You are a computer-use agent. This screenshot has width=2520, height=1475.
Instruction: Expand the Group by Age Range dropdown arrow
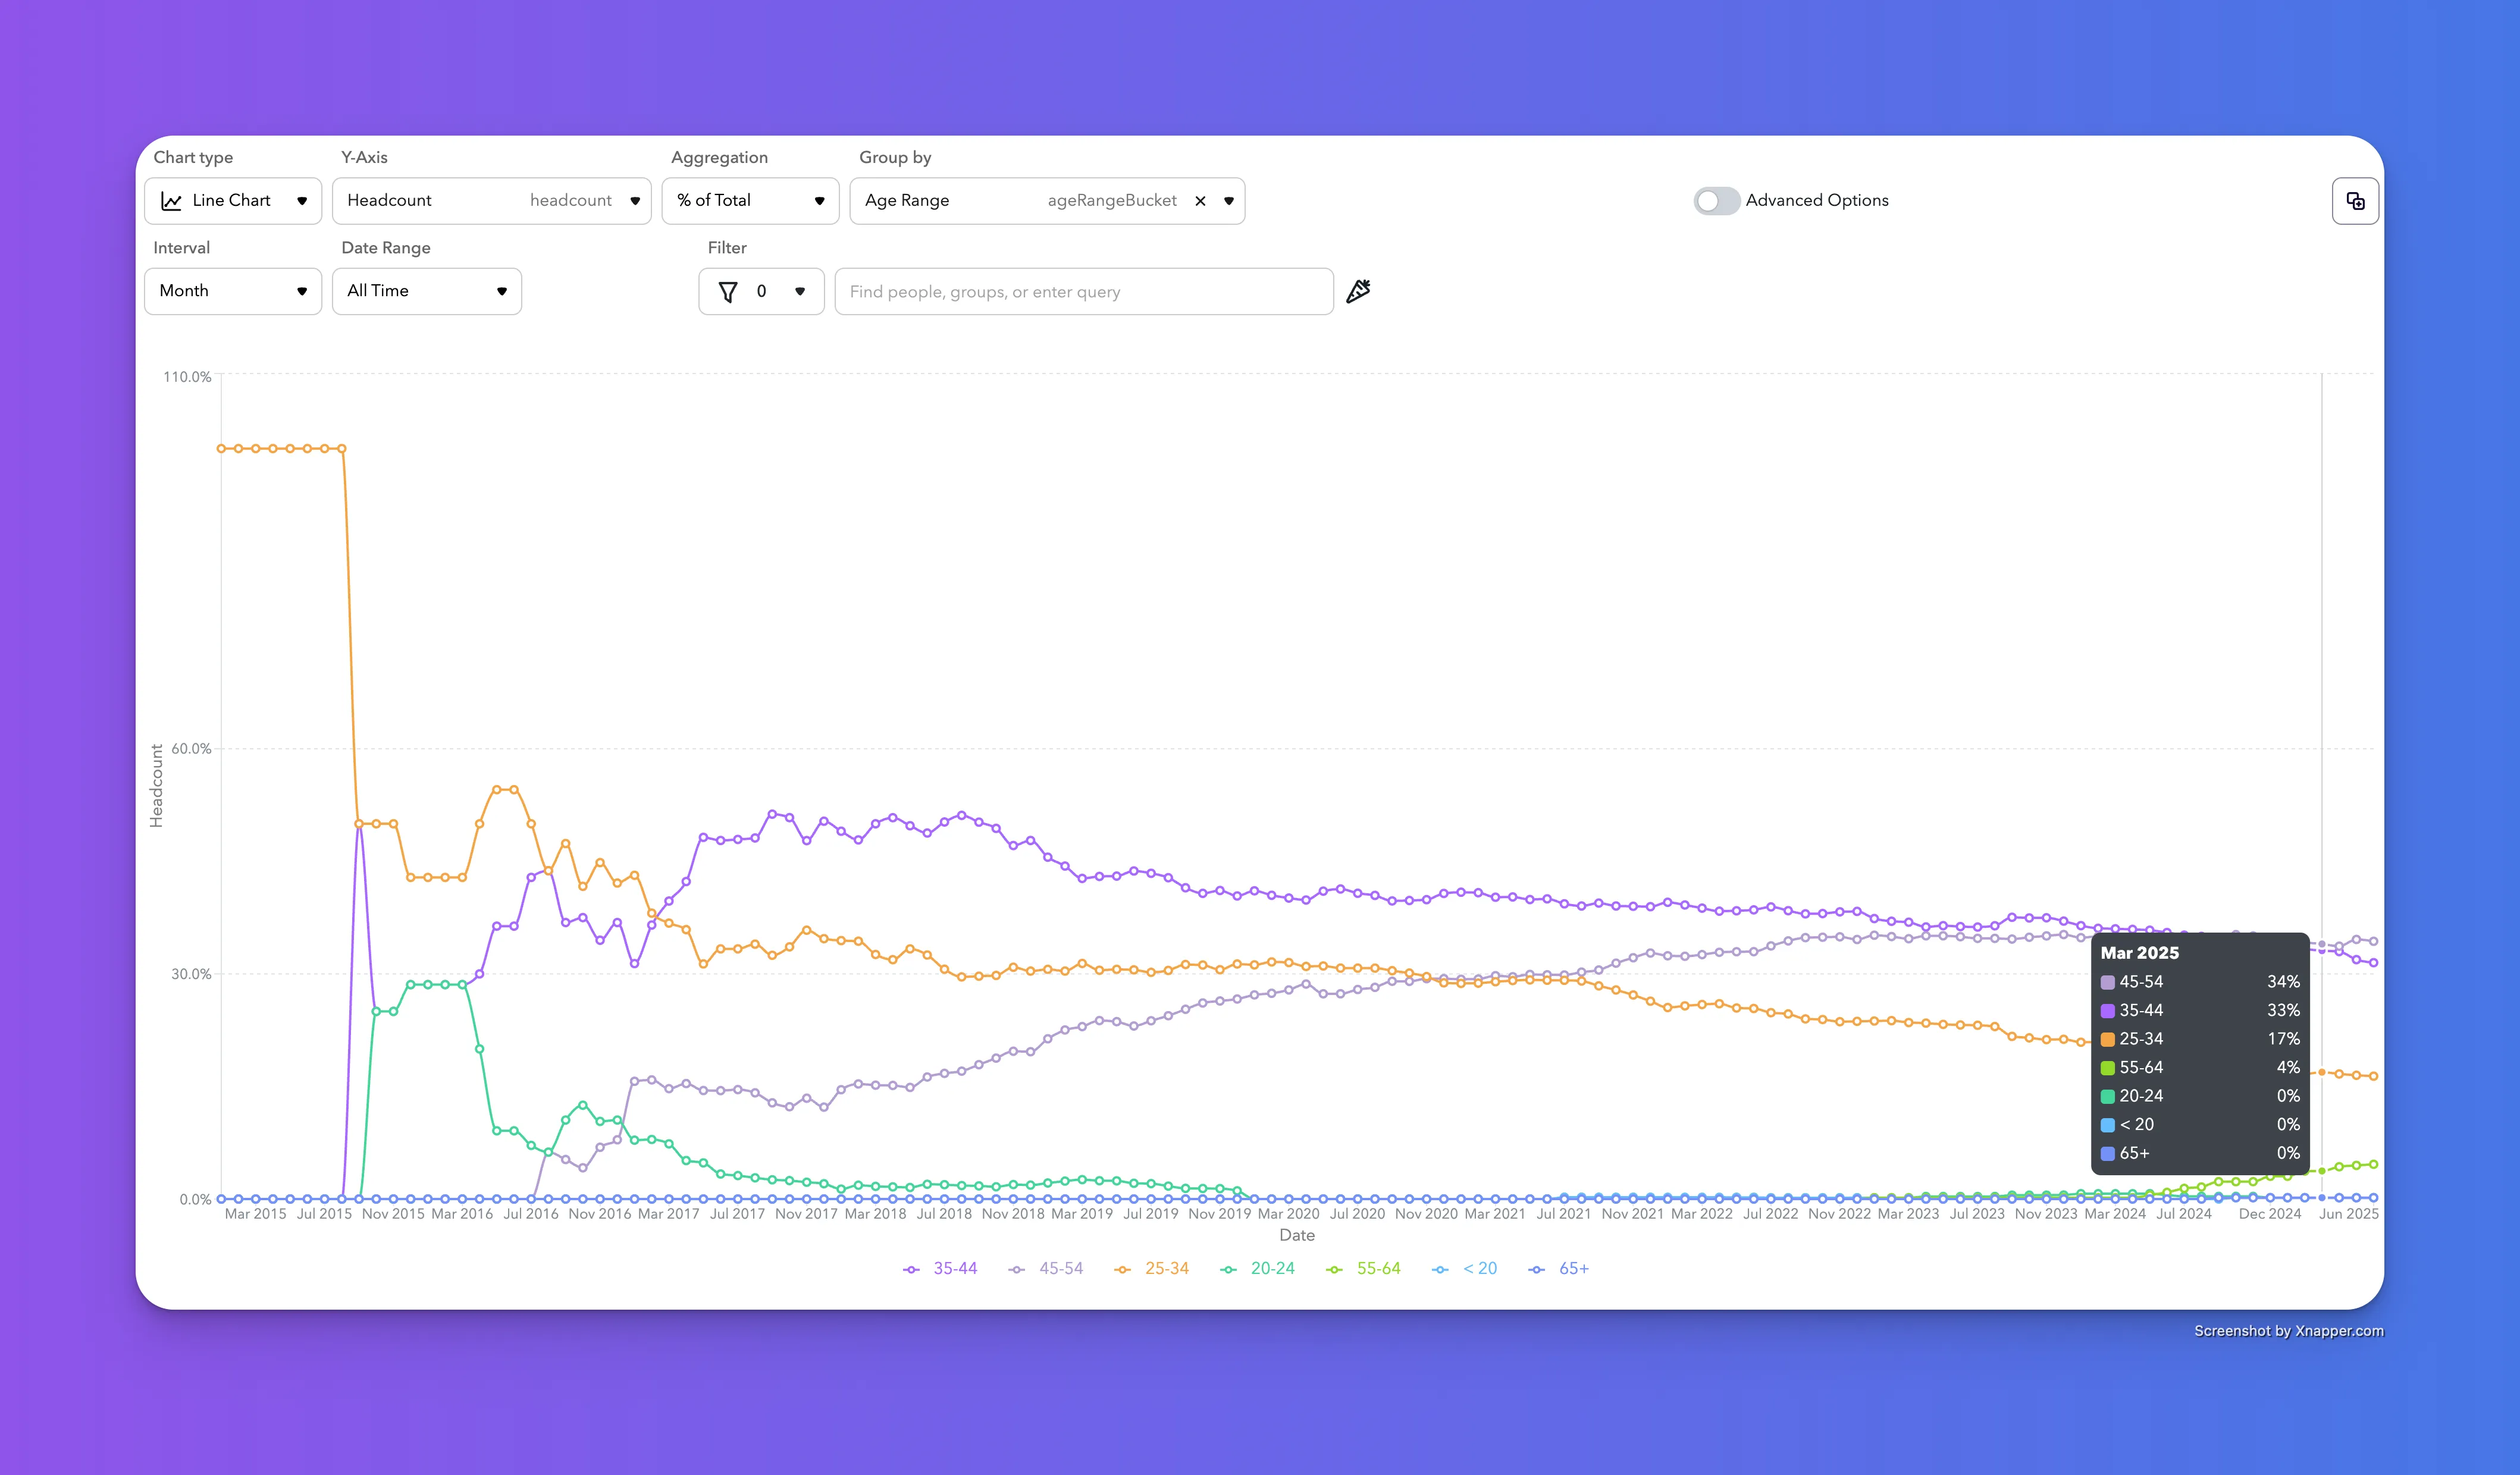1229,201
